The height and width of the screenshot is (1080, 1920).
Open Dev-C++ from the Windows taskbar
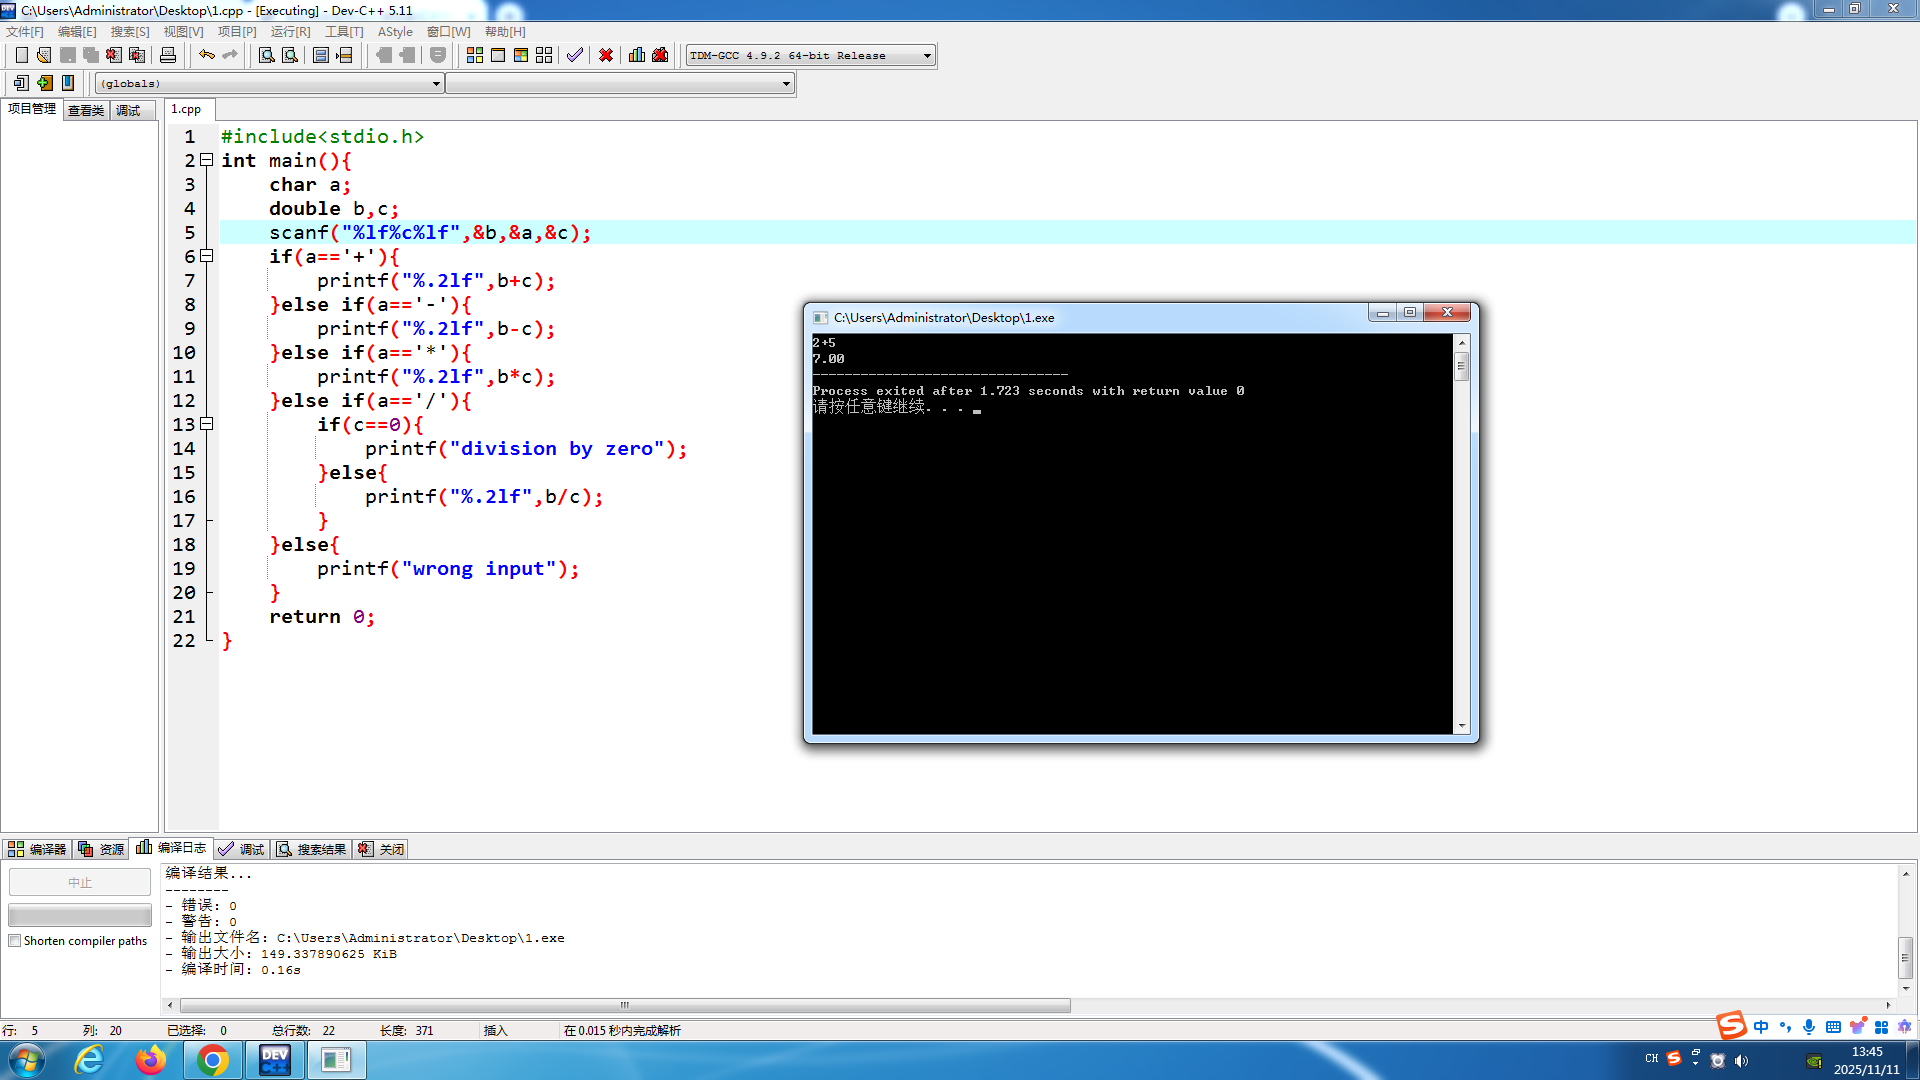[274, 1060]
